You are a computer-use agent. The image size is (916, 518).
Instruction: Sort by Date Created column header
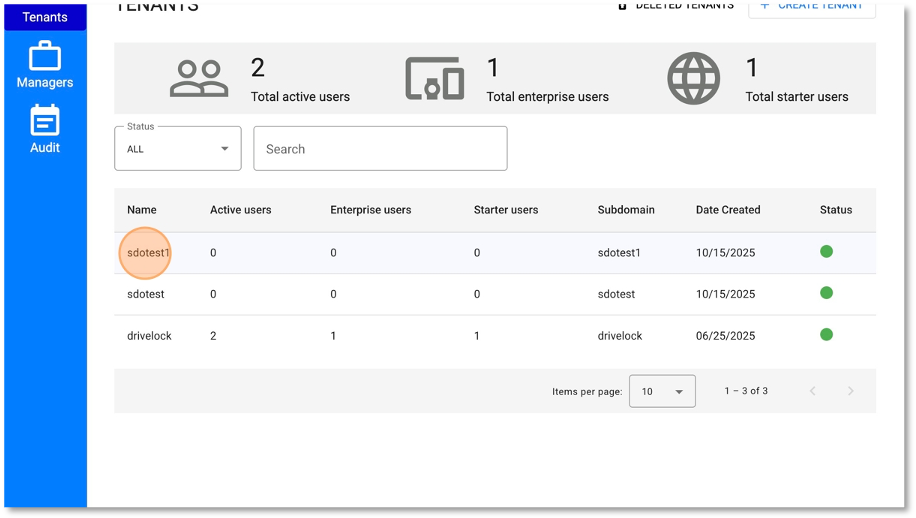click(x=728, y=210)
